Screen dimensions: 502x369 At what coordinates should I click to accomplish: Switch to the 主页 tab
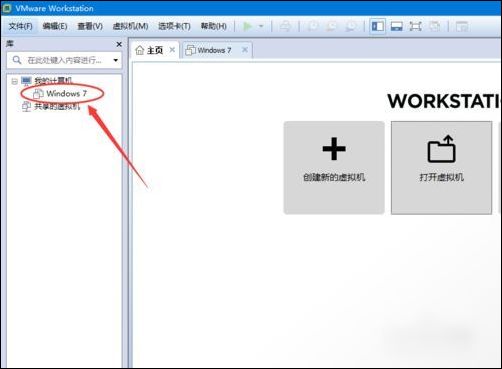click(x=155, y=50)
